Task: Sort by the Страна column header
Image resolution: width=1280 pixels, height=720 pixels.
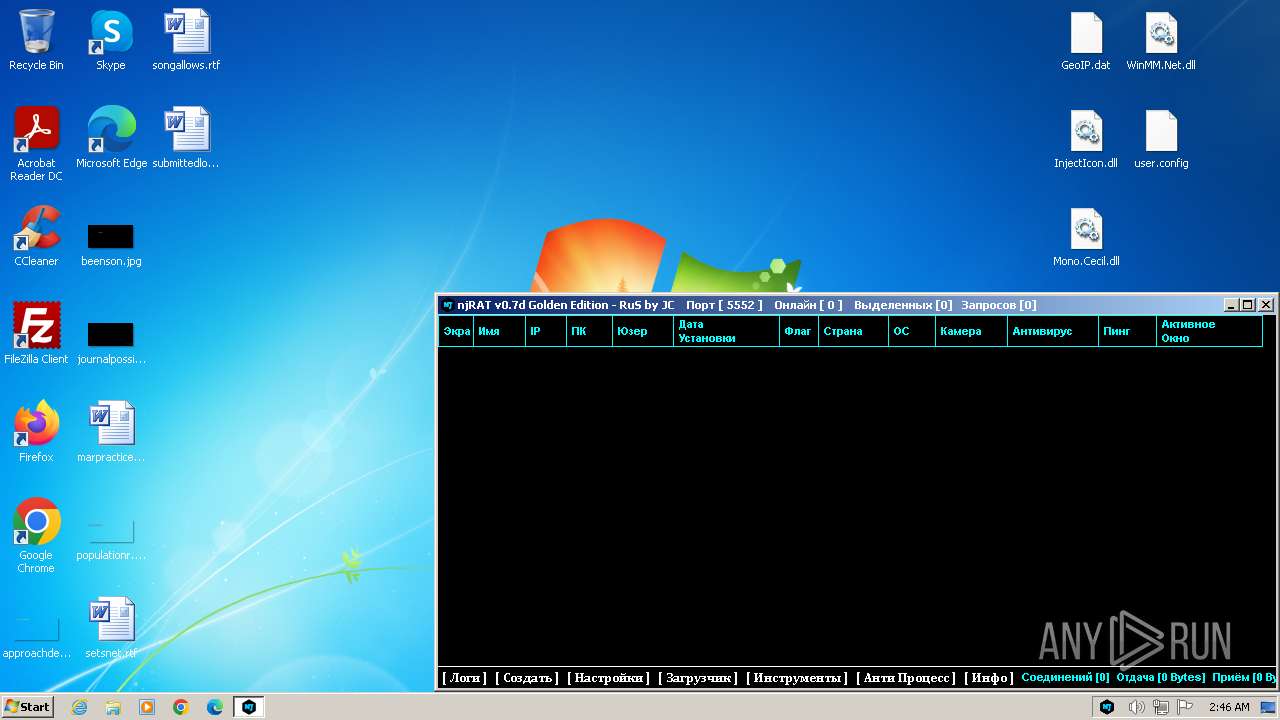Action: 853,331
